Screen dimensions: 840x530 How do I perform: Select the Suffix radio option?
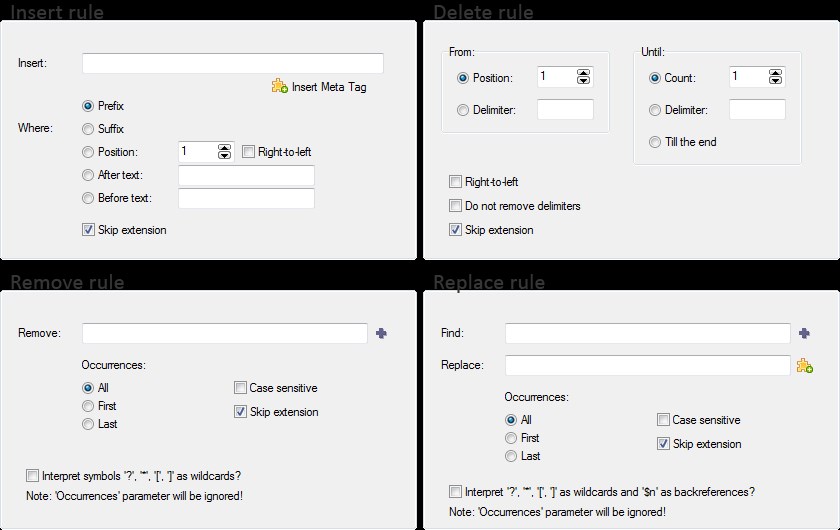(x=88, y=129)
